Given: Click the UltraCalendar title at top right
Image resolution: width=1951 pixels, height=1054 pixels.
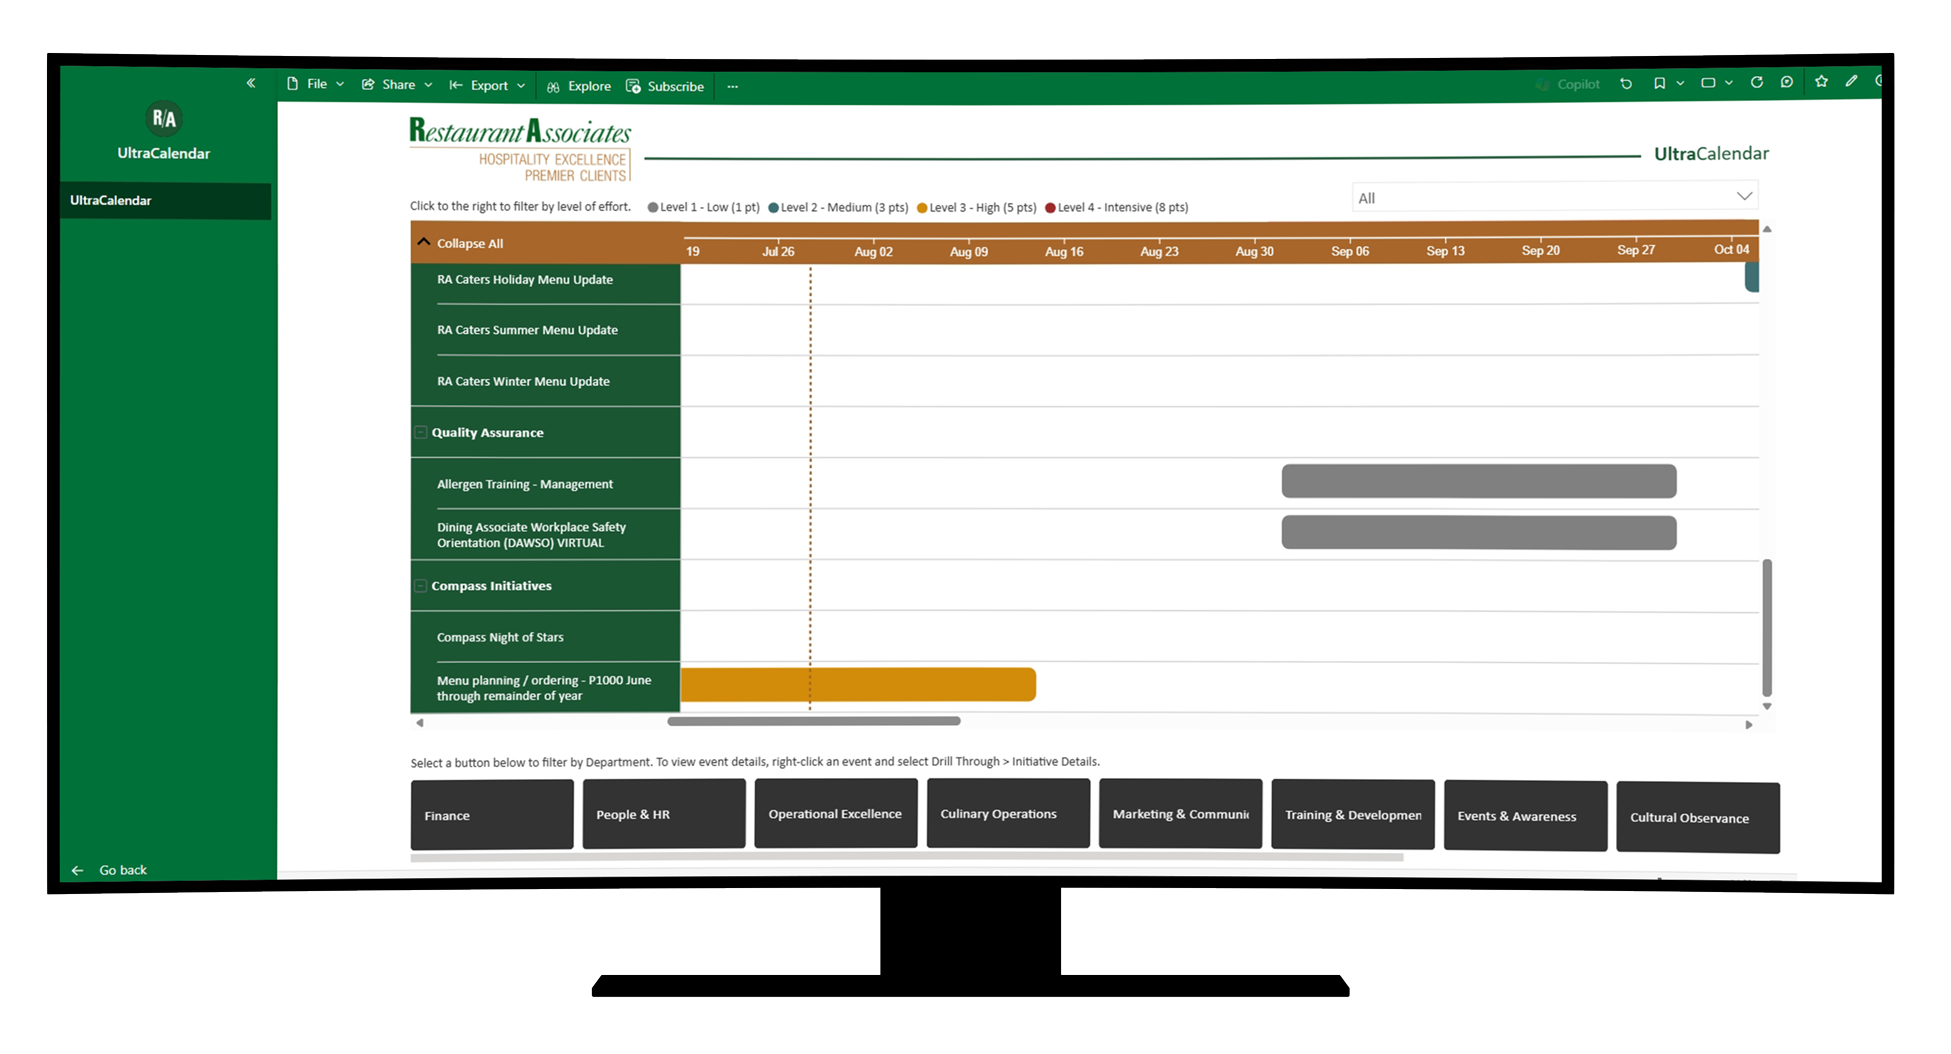Looking at the screenshot, I should click(x=1711, y=154).
